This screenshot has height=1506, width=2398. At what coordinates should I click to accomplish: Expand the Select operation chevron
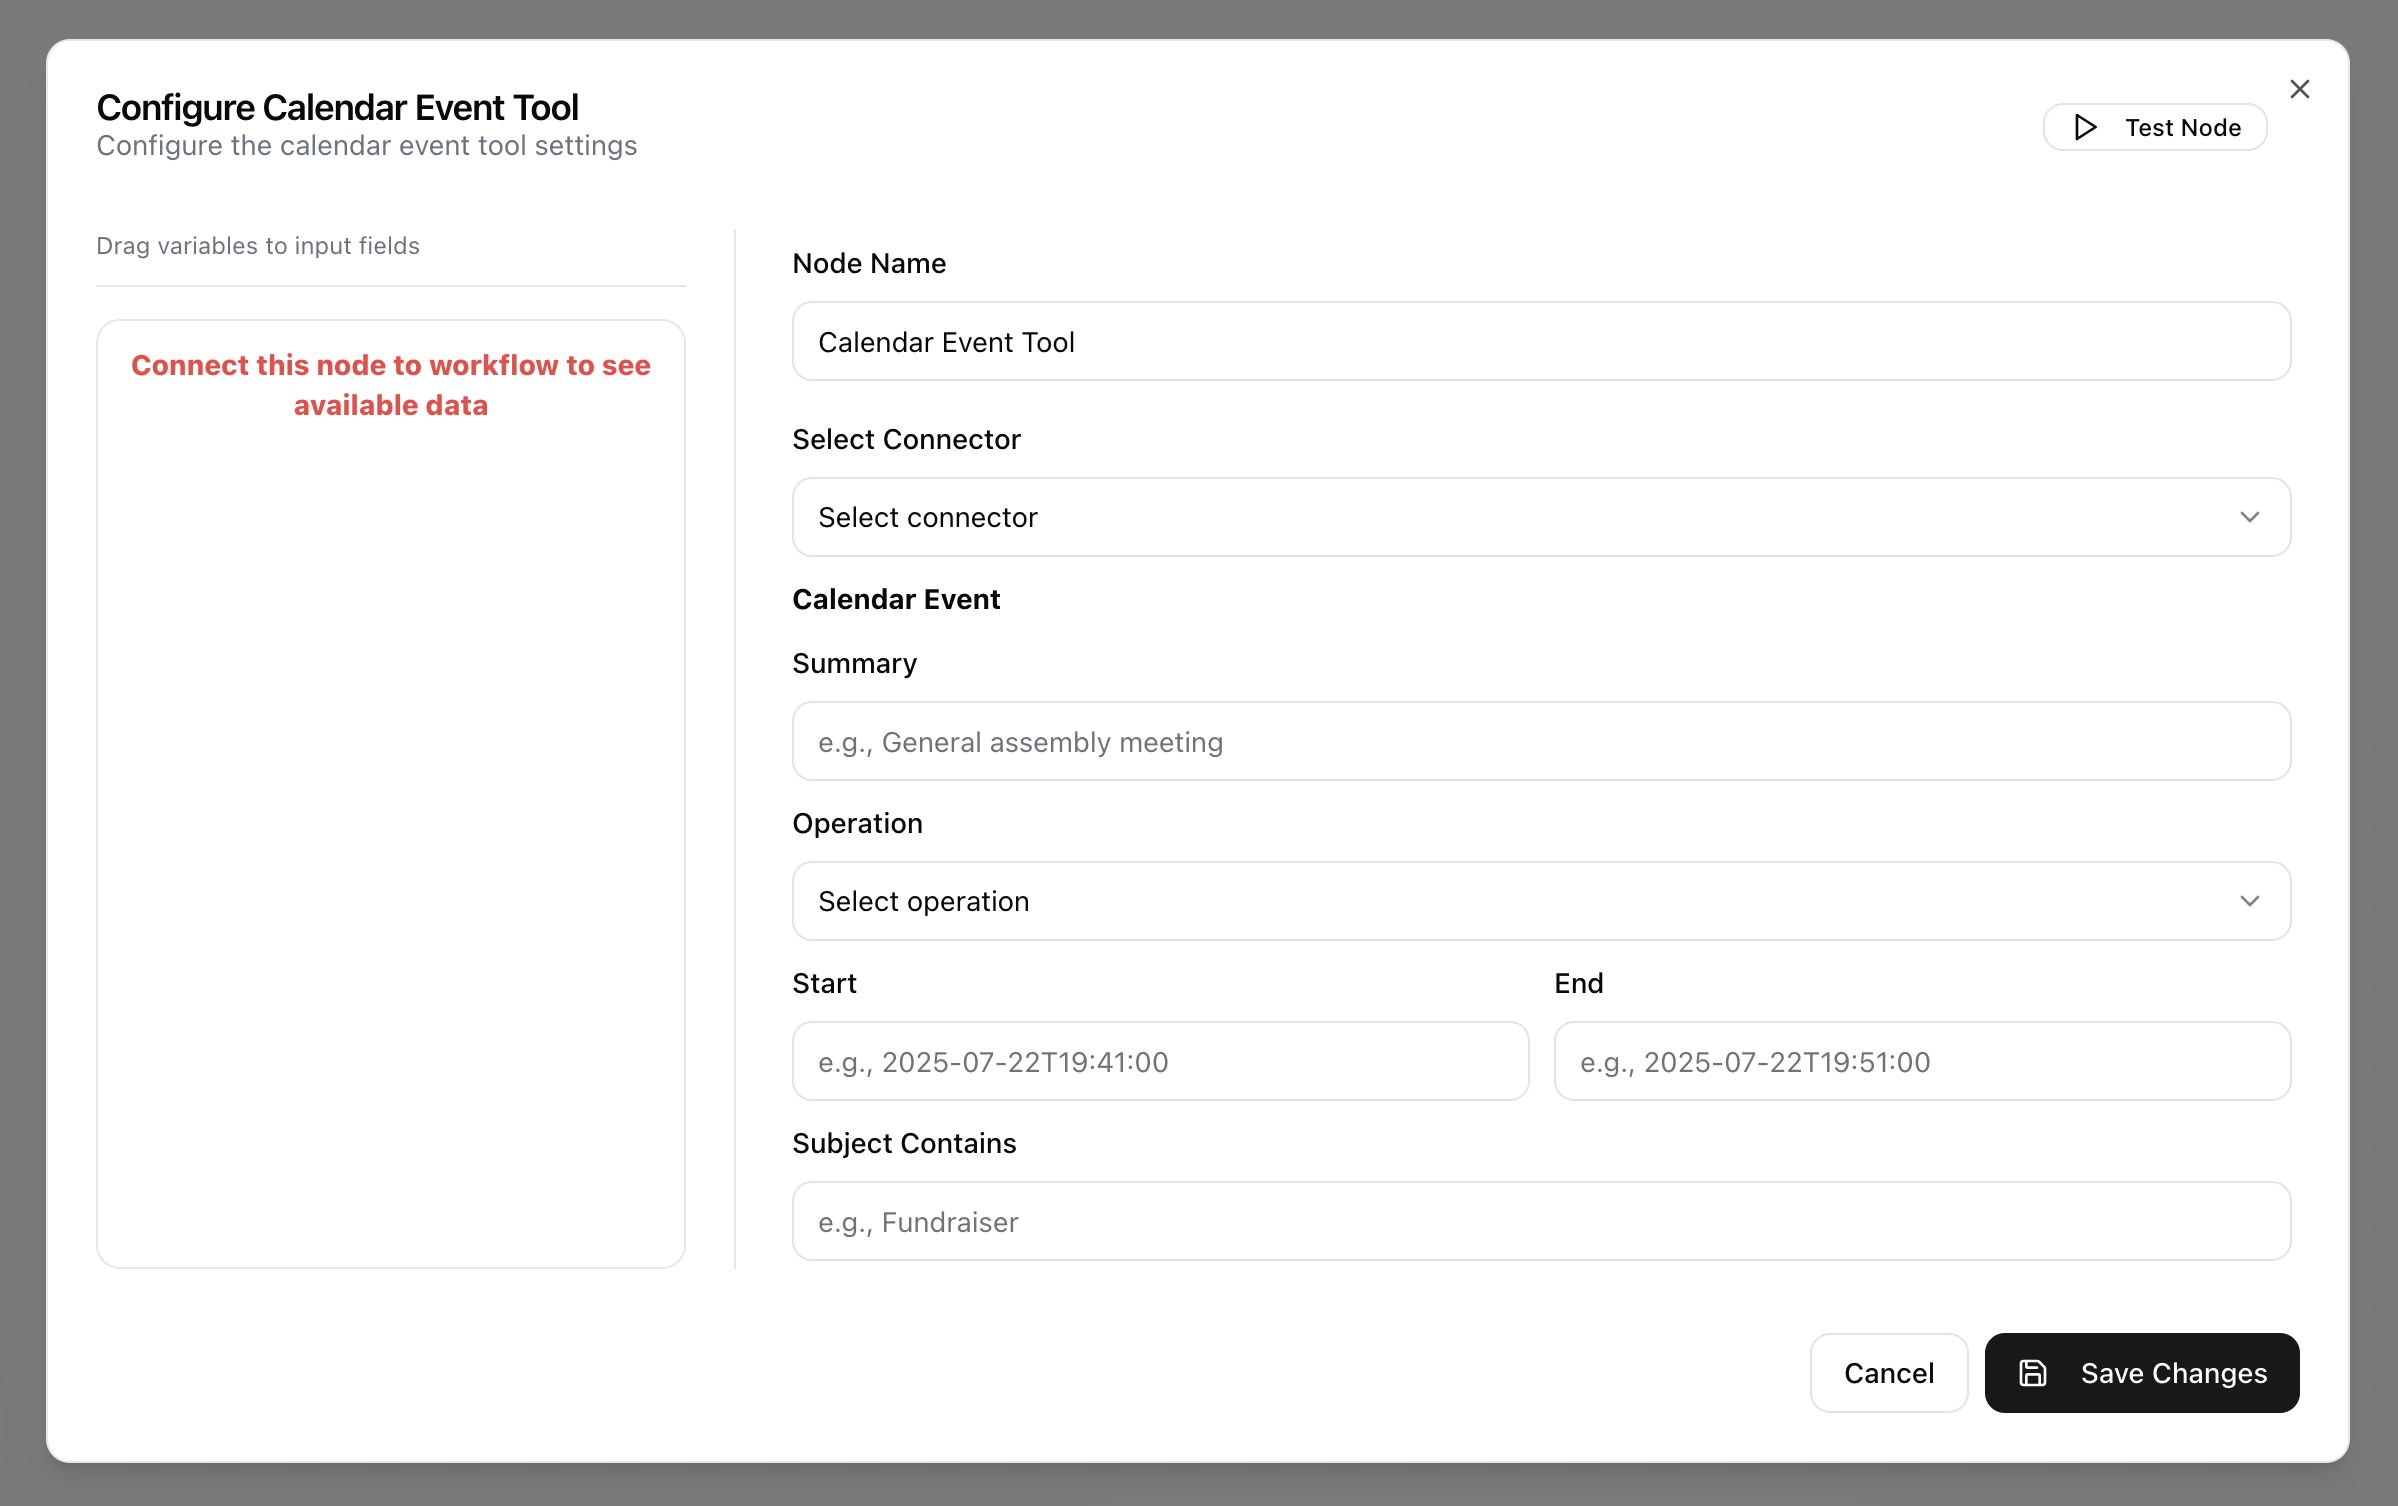pos(2249,901)
